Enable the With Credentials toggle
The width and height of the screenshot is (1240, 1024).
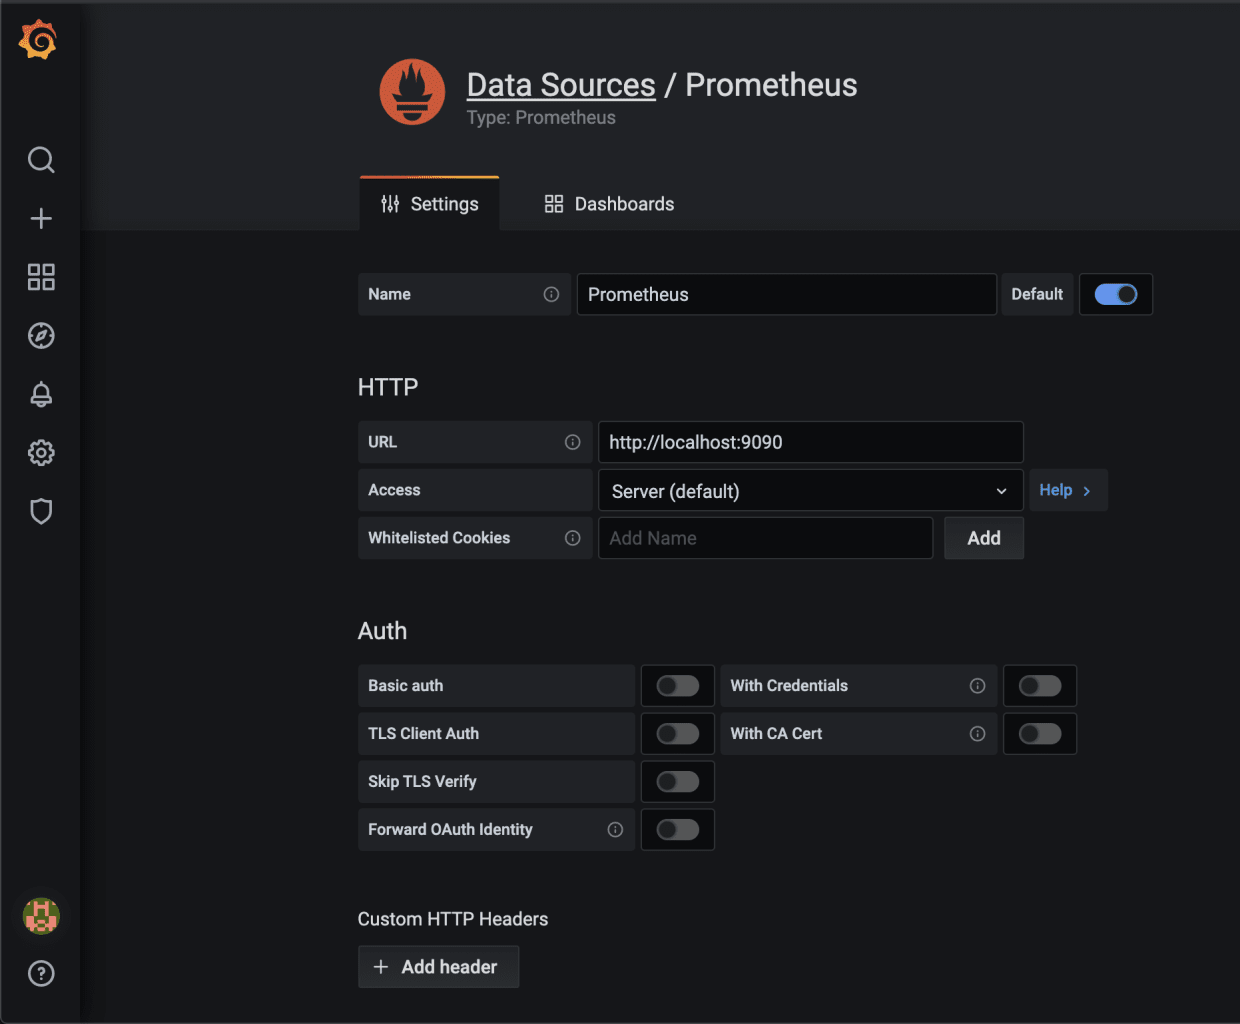click(x=1040, y=686)
